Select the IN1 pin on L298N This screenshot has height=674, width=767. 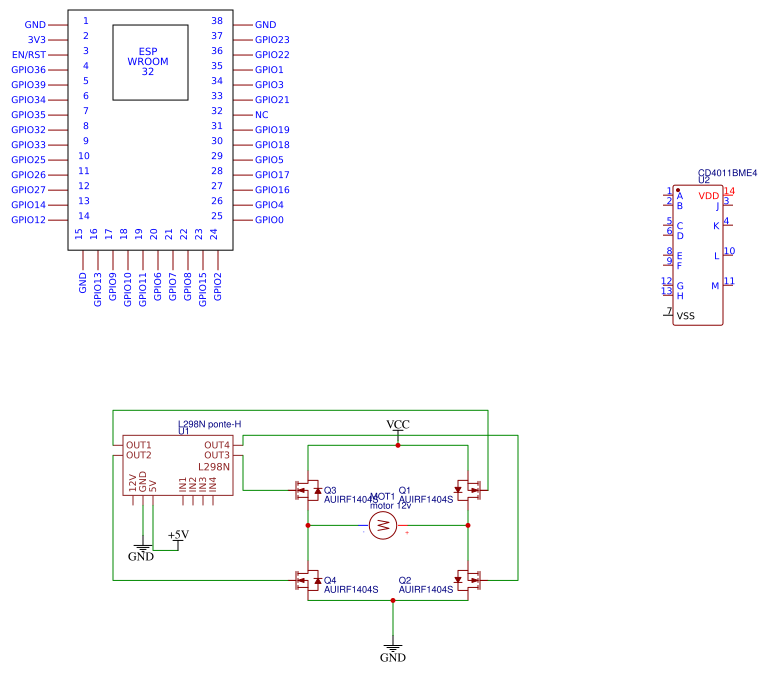coord(183,485)
